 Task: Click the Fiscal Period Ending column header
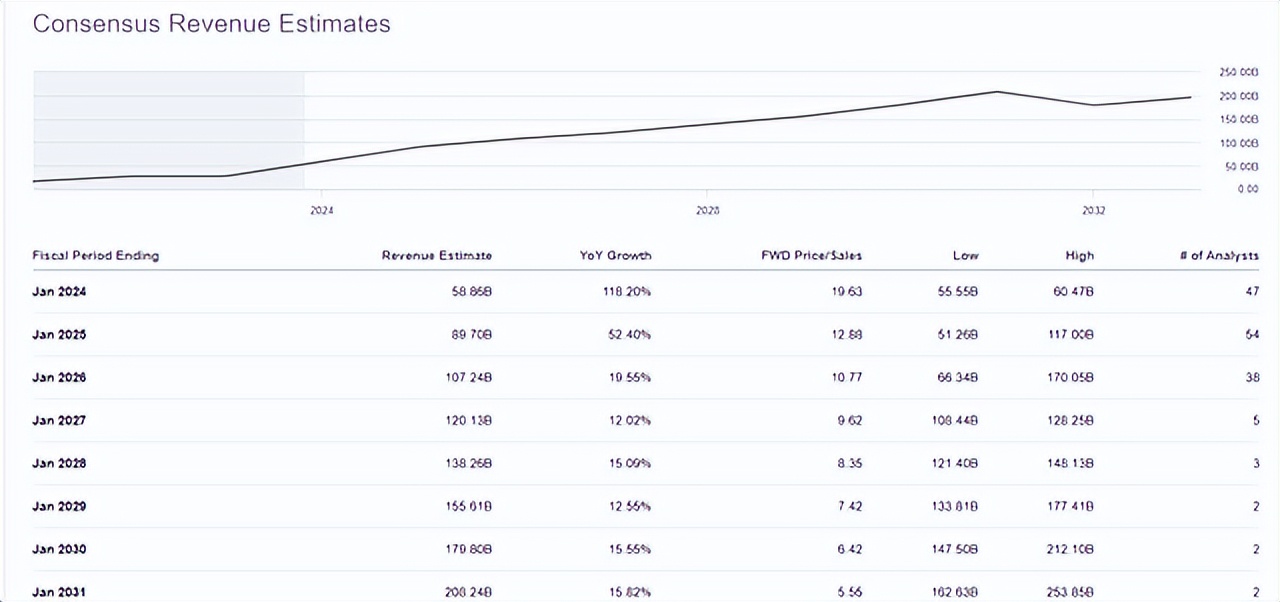96,255
